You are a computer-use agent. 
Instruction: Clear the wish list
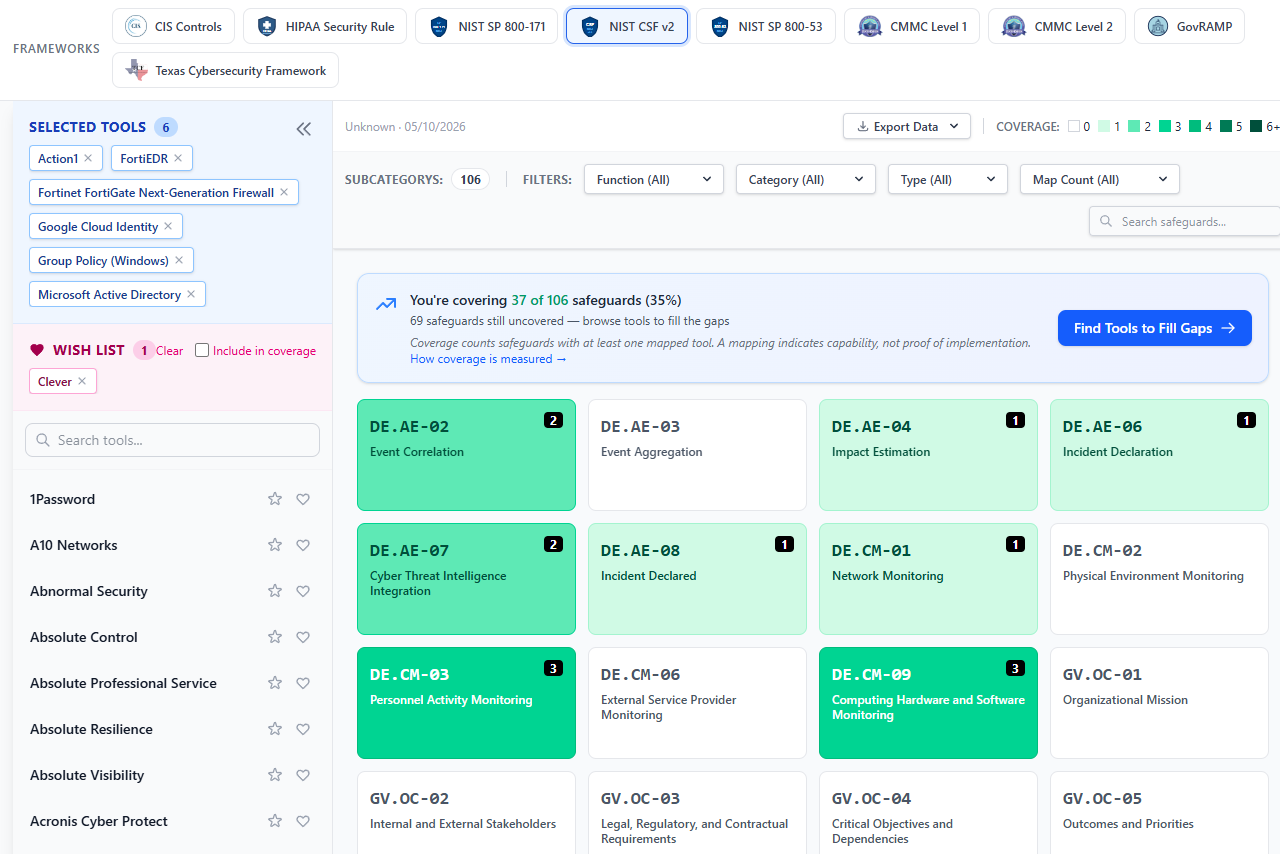point(170,351)
